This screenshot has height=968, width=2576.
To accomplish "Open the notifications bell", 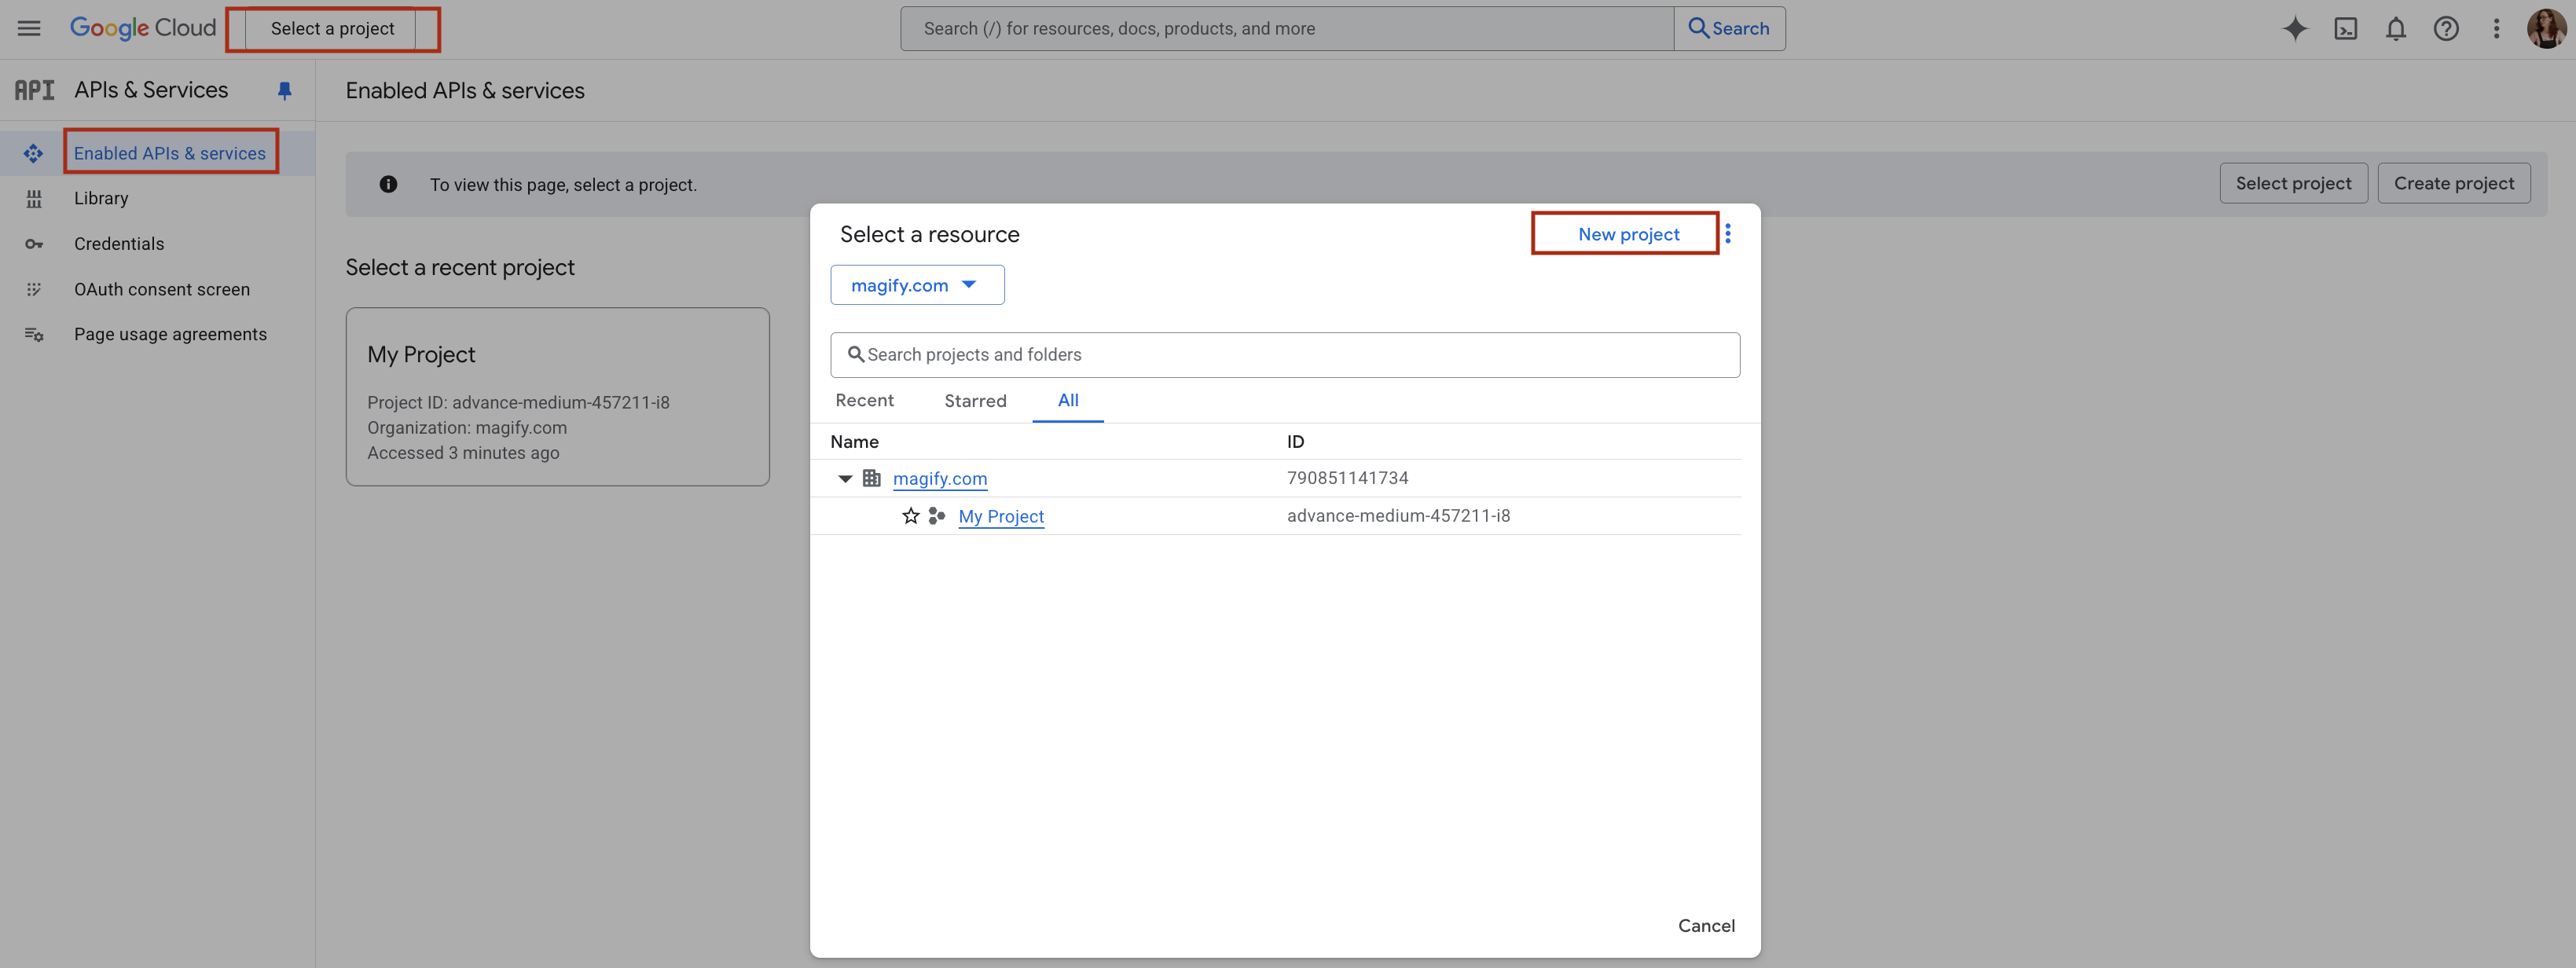I will tap(2395, 29).
